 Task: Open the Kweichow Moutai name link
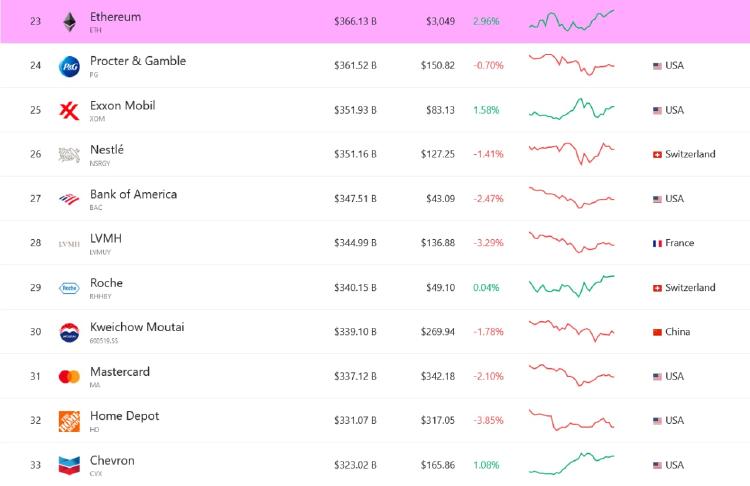[137, 327]
